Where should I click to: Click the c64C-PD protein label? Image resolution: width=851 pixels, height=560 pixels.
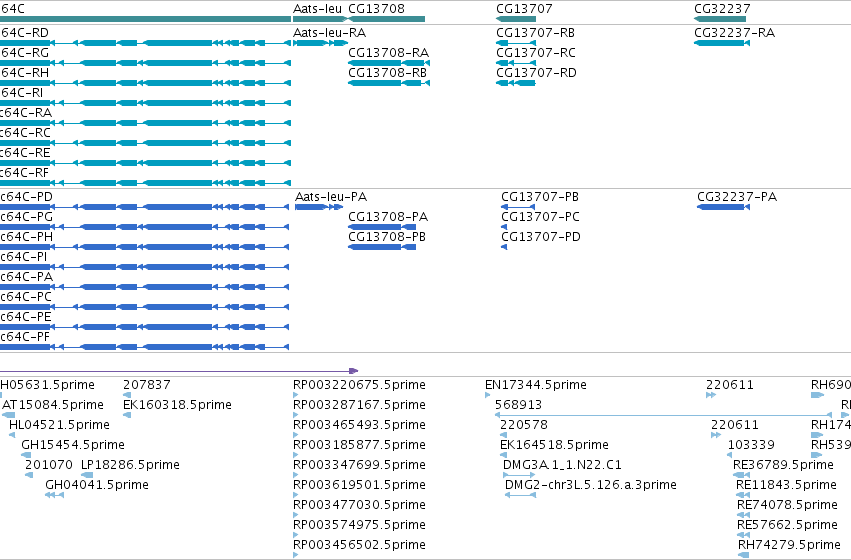27,196
